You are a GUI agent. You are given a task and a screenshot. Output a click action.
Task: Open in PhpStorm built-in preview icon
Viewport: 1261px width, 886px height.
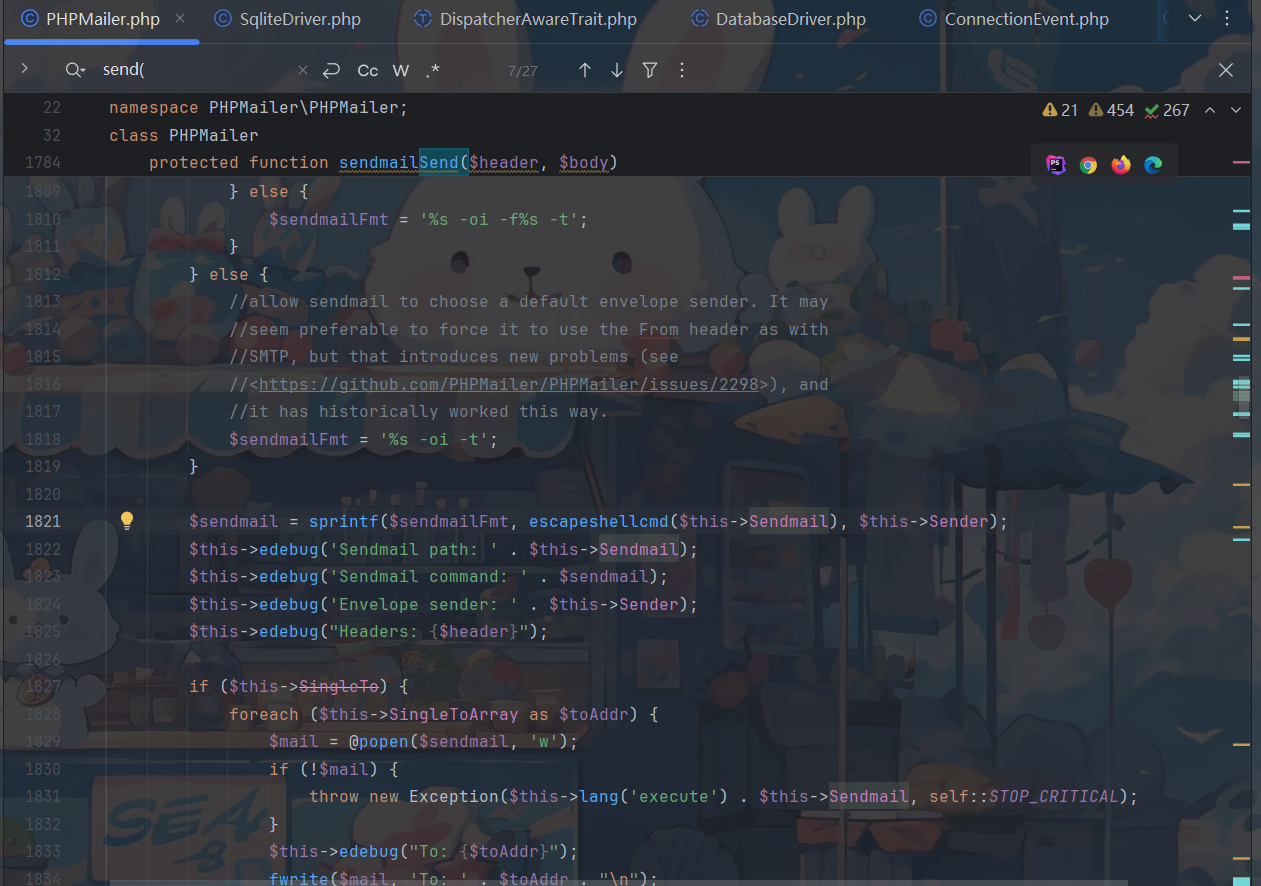(x=1056, y=165)
